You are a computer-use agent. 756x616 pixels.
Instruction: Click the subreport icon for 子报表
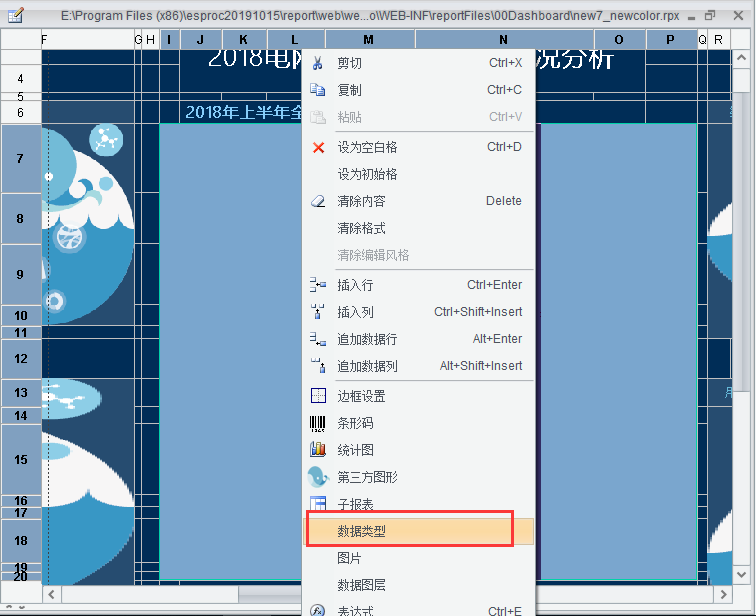point(318,503)
